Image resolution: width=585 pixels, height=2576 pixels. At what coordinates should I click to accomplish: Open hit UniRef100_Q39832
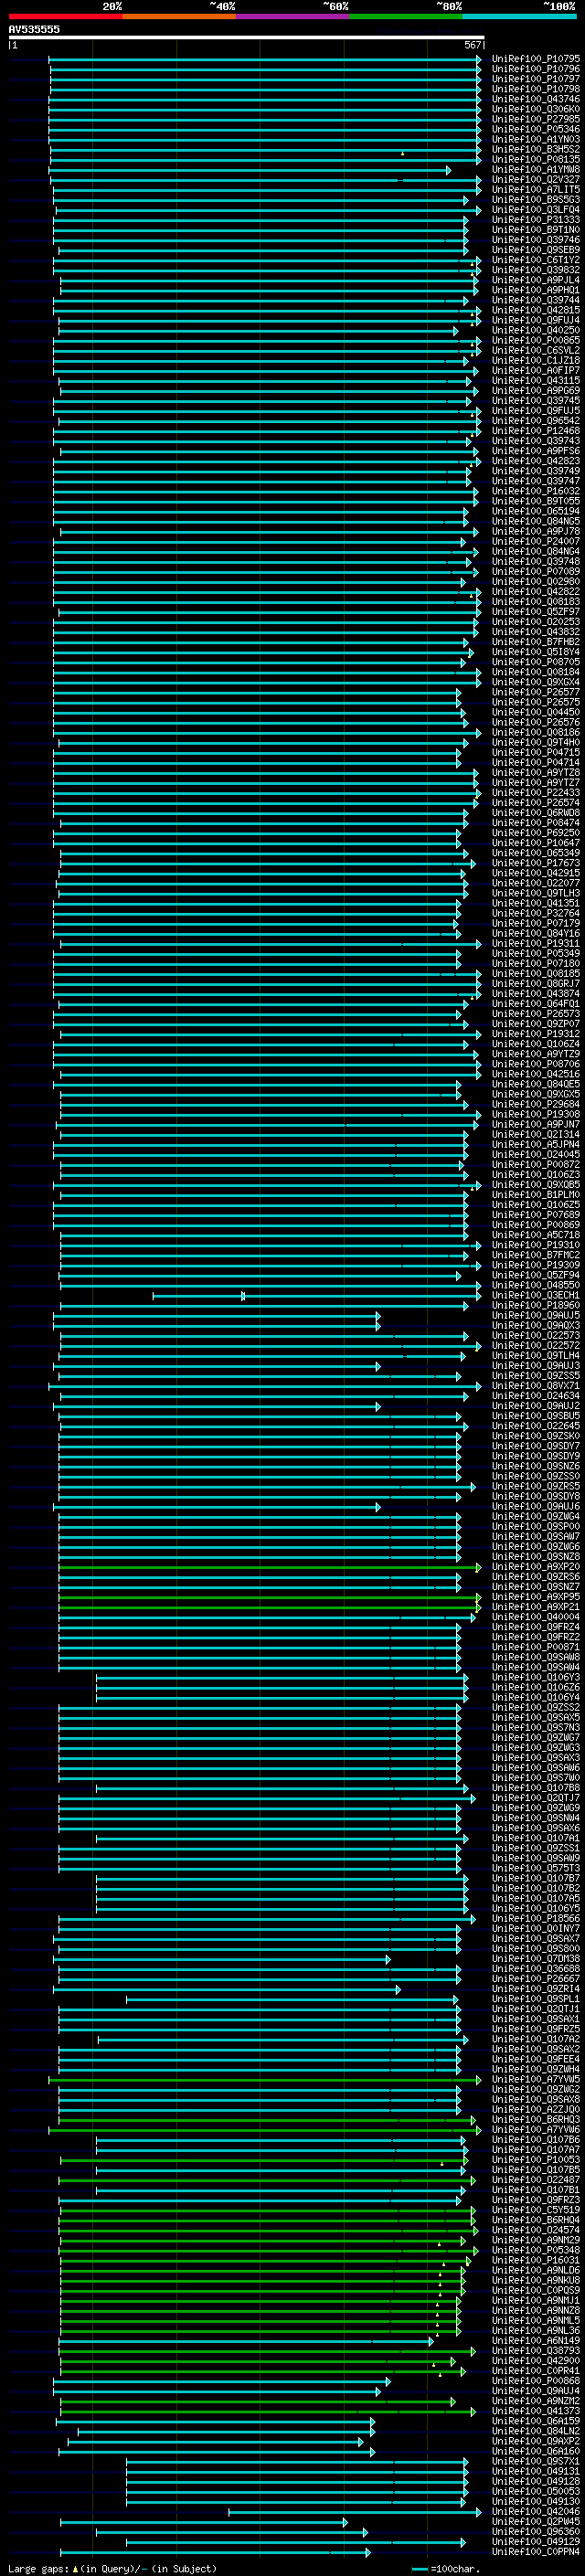click(535, 270)
